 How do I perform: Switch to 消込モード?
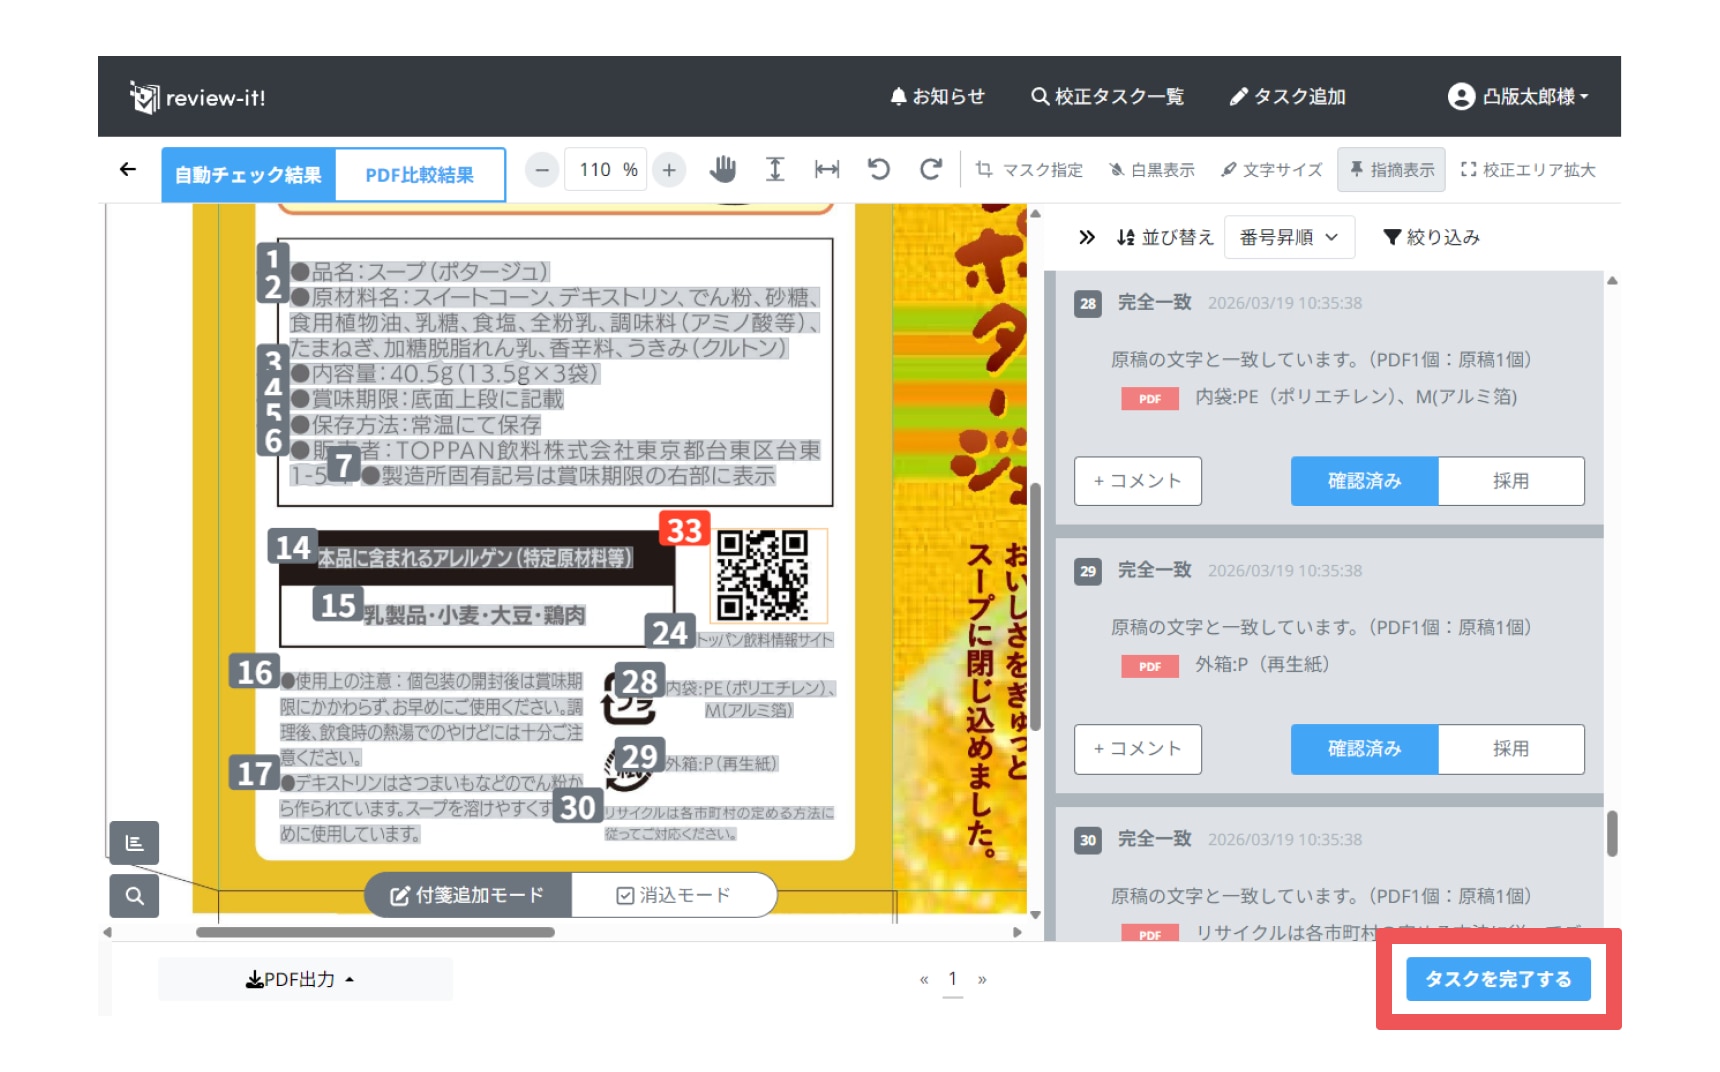point(674,895)
